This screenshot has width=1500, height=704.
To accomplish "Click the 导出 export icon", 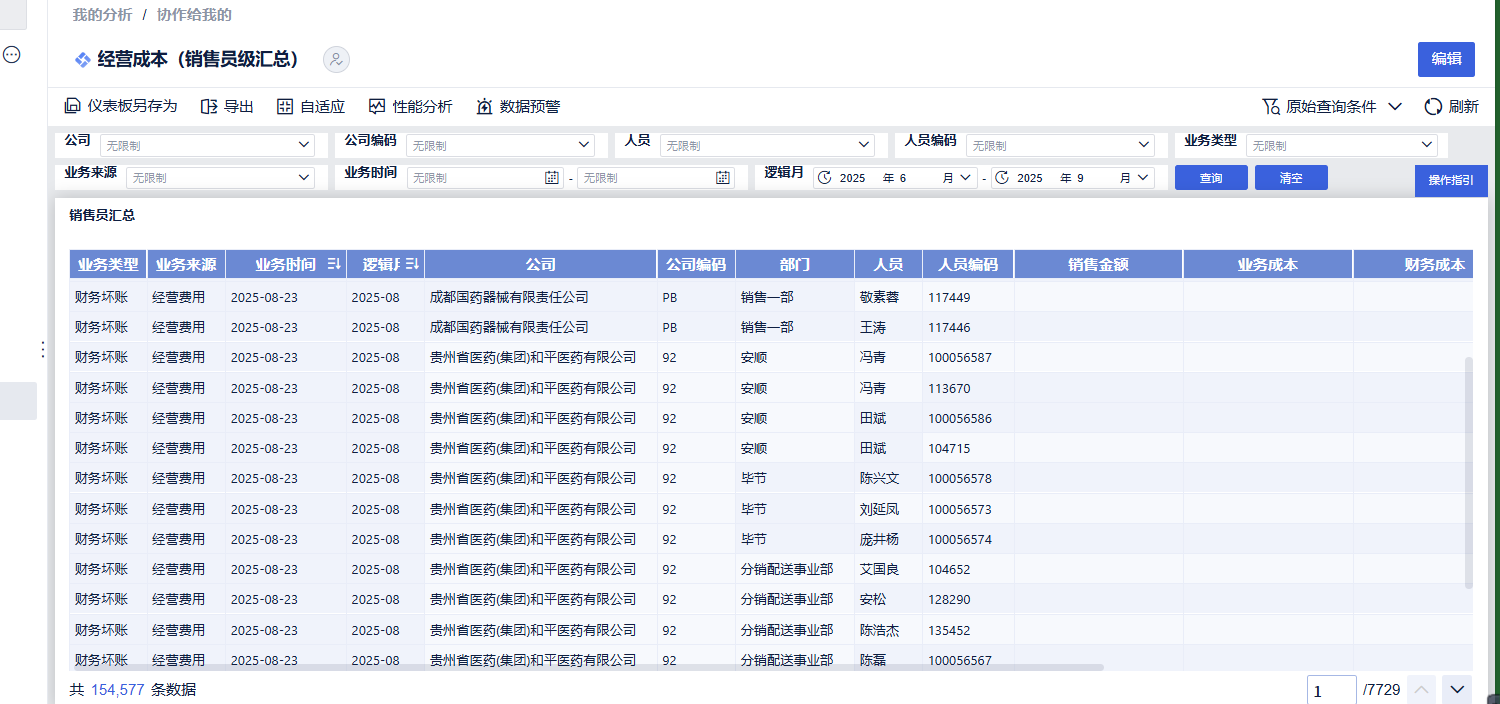I will click(209, 106).
